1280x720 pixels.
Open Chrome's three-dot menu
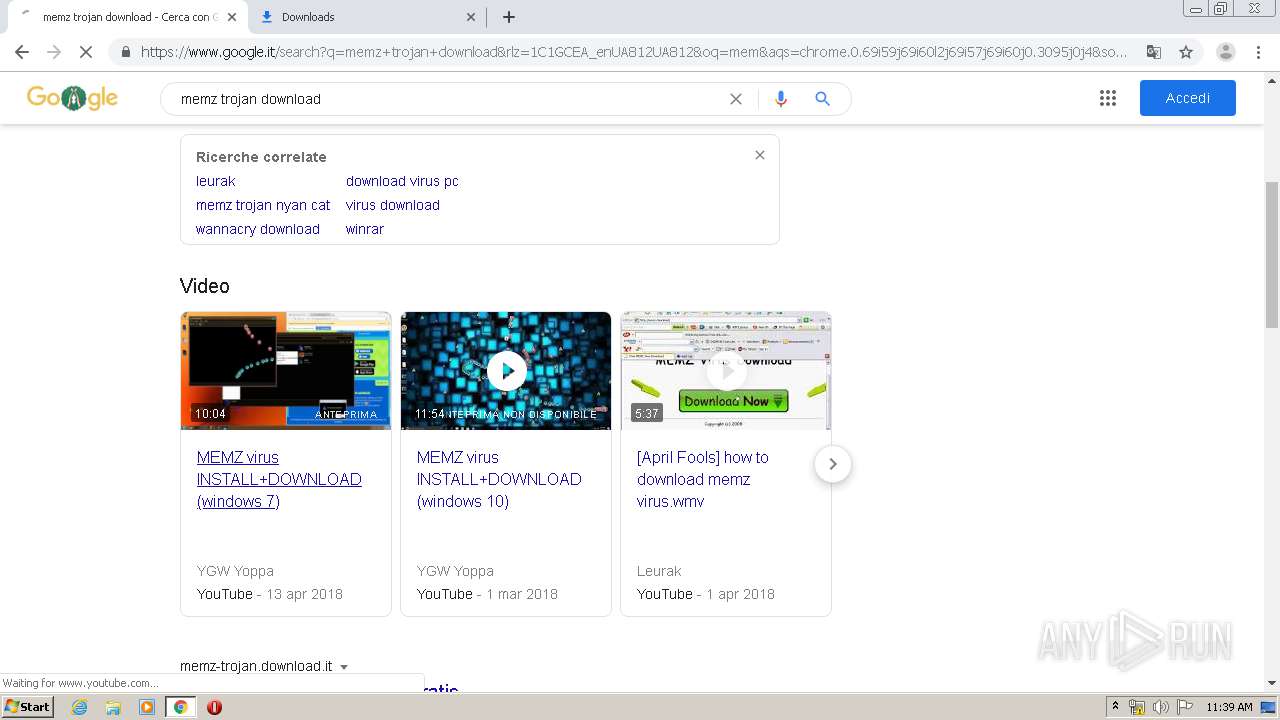coord(1258,52)
